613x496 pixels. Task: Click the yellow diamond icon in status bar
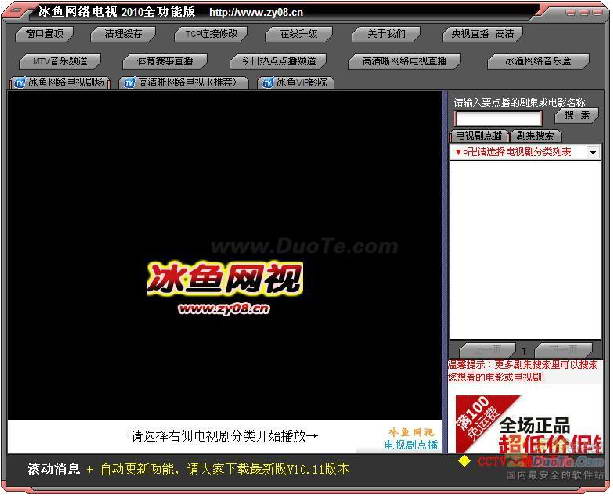point(464,462)
